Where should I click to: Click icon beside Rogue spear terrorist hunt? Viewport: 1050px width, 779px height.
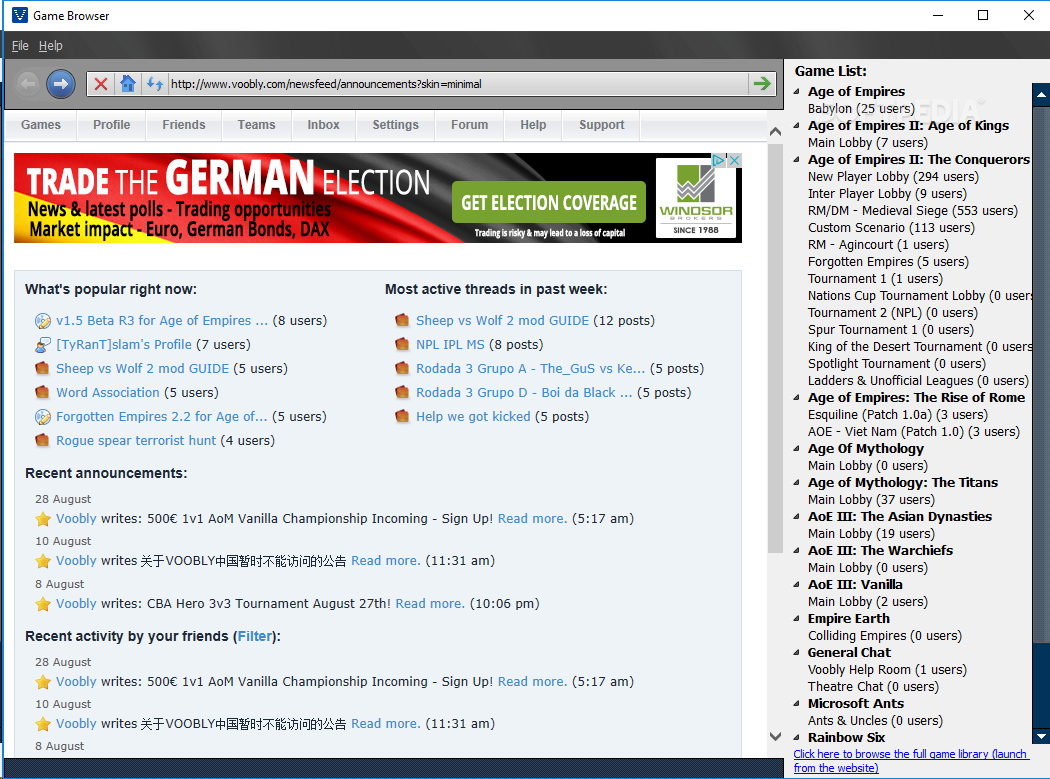(x=42, y=441)
